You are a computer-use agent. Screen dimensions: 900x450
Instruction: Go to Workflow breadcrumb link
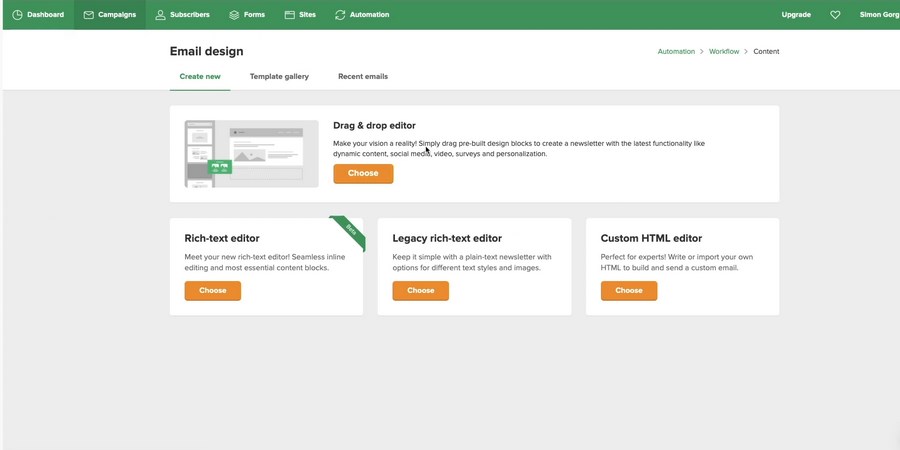pyautogui.click(x=724, y=51)
